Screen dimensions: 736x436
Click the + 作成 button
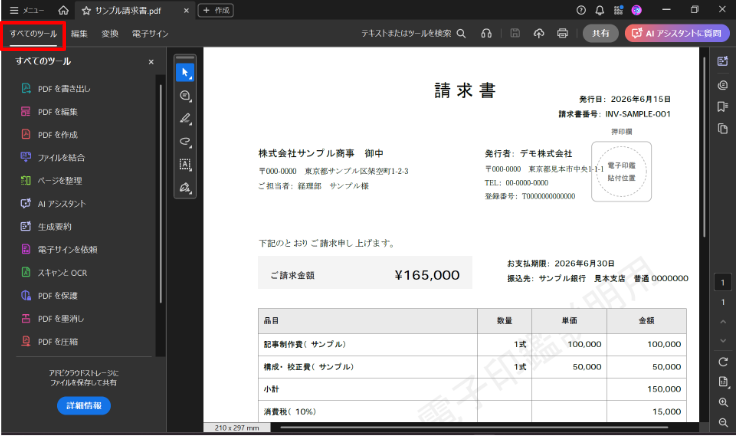(x=216, y=10)
